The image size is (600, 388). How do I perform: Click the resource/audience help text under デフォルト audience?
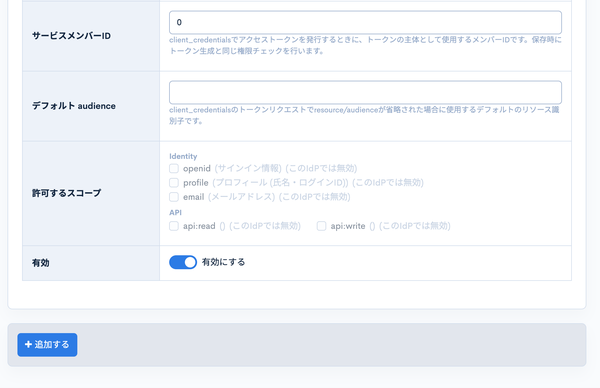(365, 115)
